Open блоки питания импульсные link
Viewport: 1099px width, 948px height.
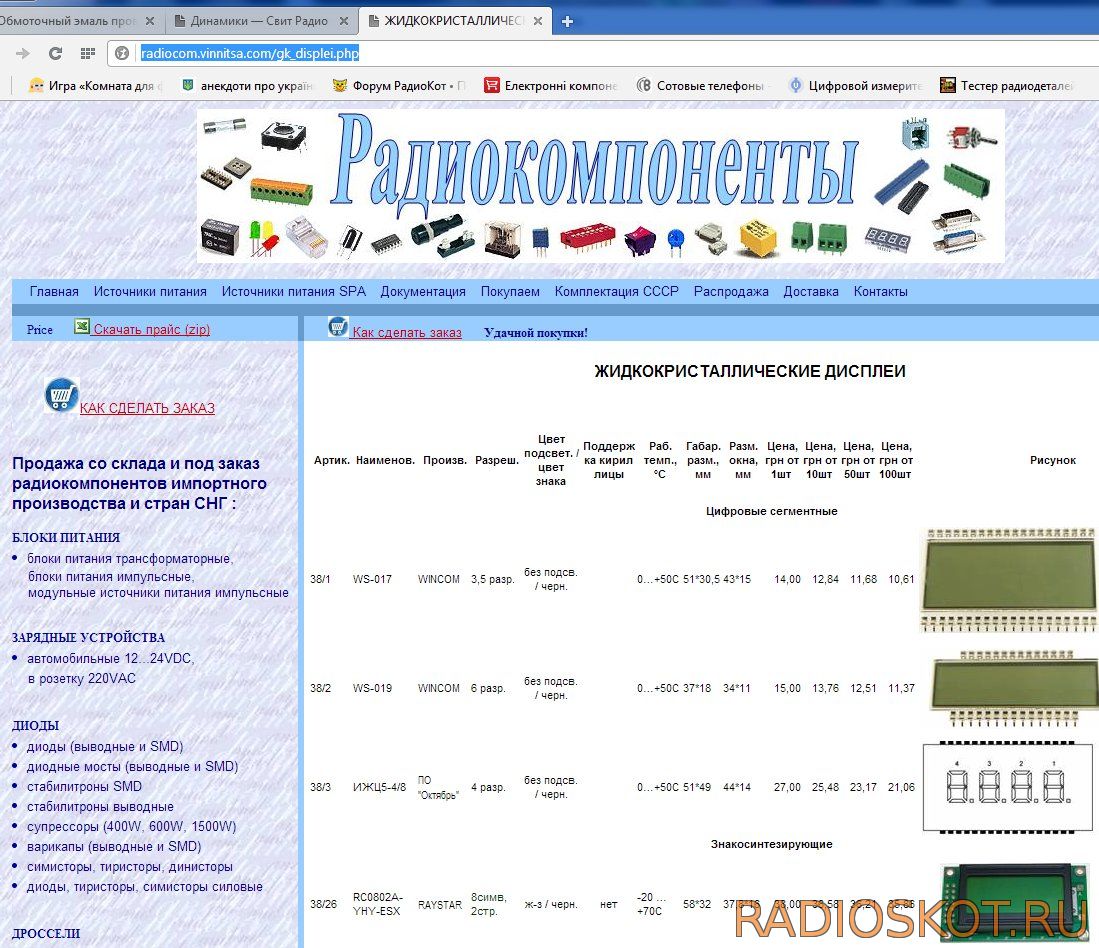click(111, 577)
